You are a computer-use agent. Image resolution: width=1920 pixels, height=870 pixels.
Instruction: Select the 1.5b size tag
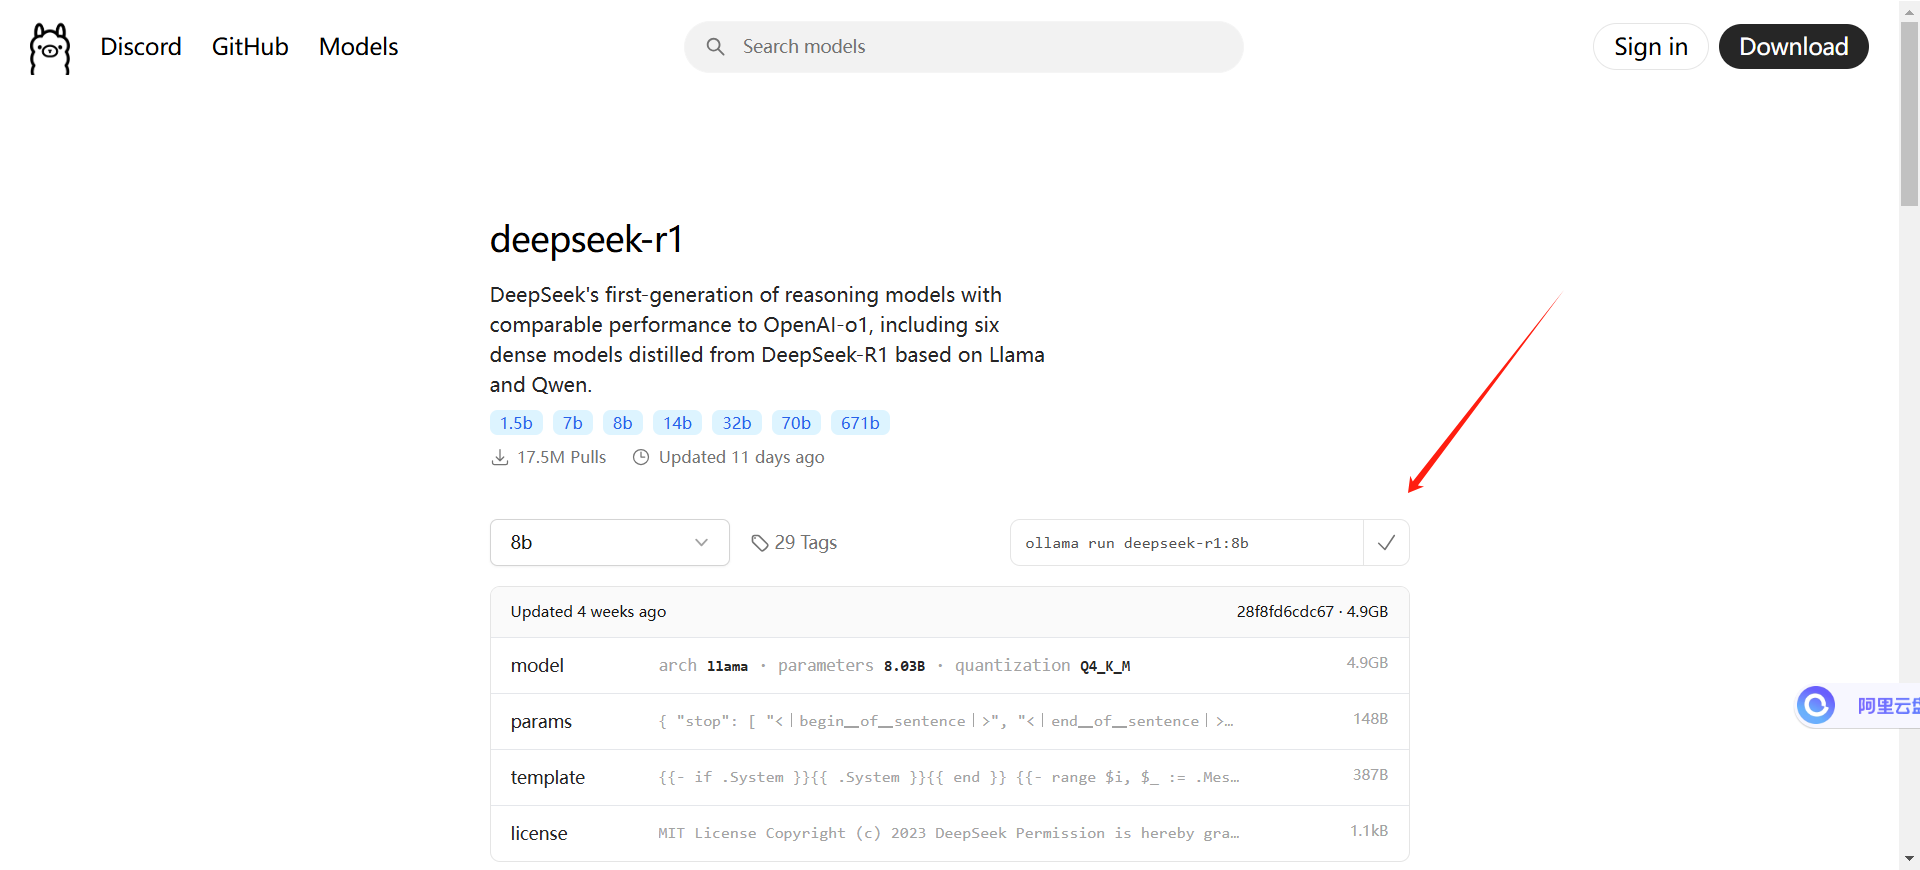[x=516, y=423]
